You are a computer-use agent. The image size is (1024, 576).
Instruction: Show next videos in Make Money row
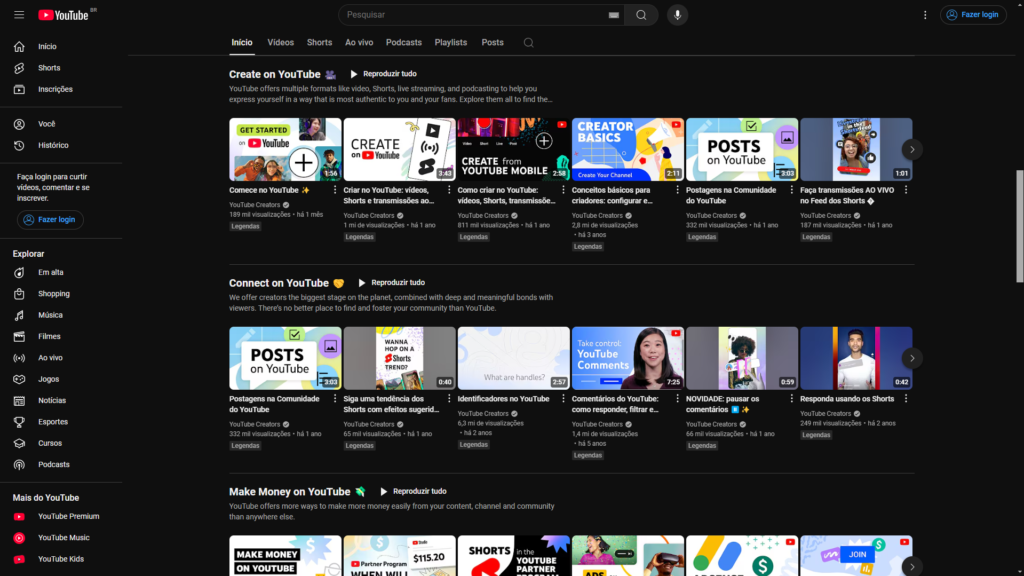click(912, 566)
